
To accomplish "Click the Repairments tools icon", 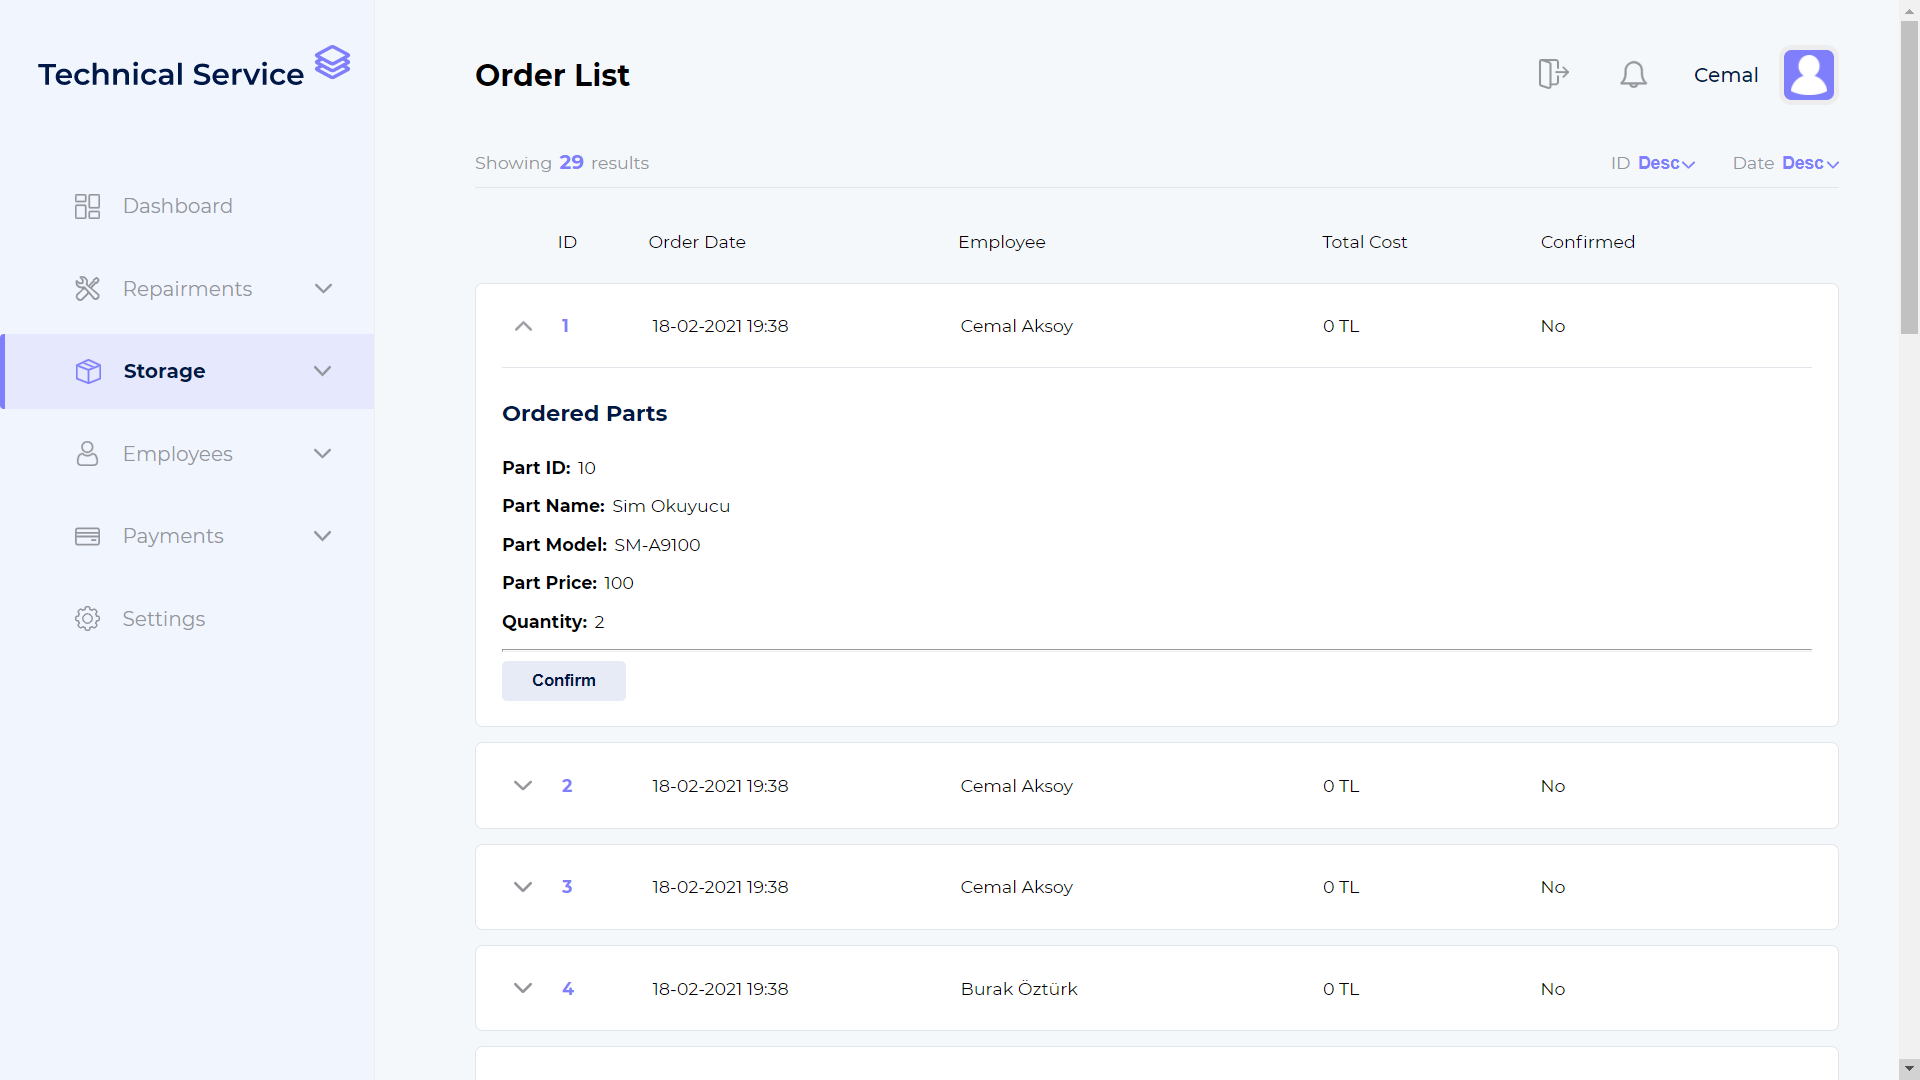I will tap(87, 289).
